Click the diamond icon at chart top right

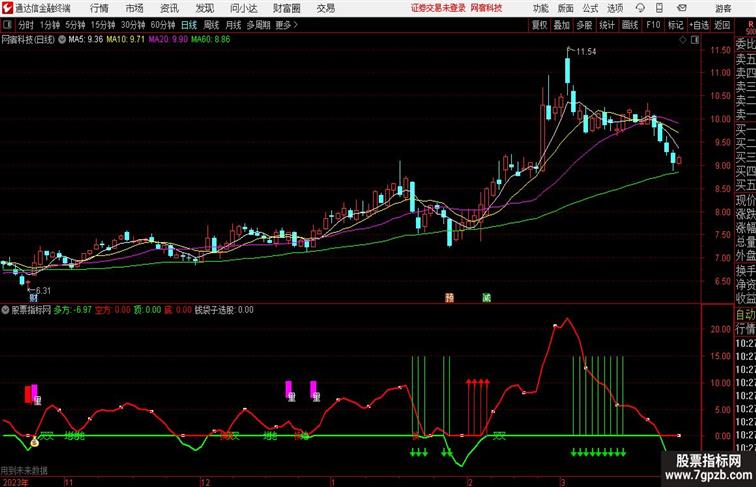pos(683,40)
